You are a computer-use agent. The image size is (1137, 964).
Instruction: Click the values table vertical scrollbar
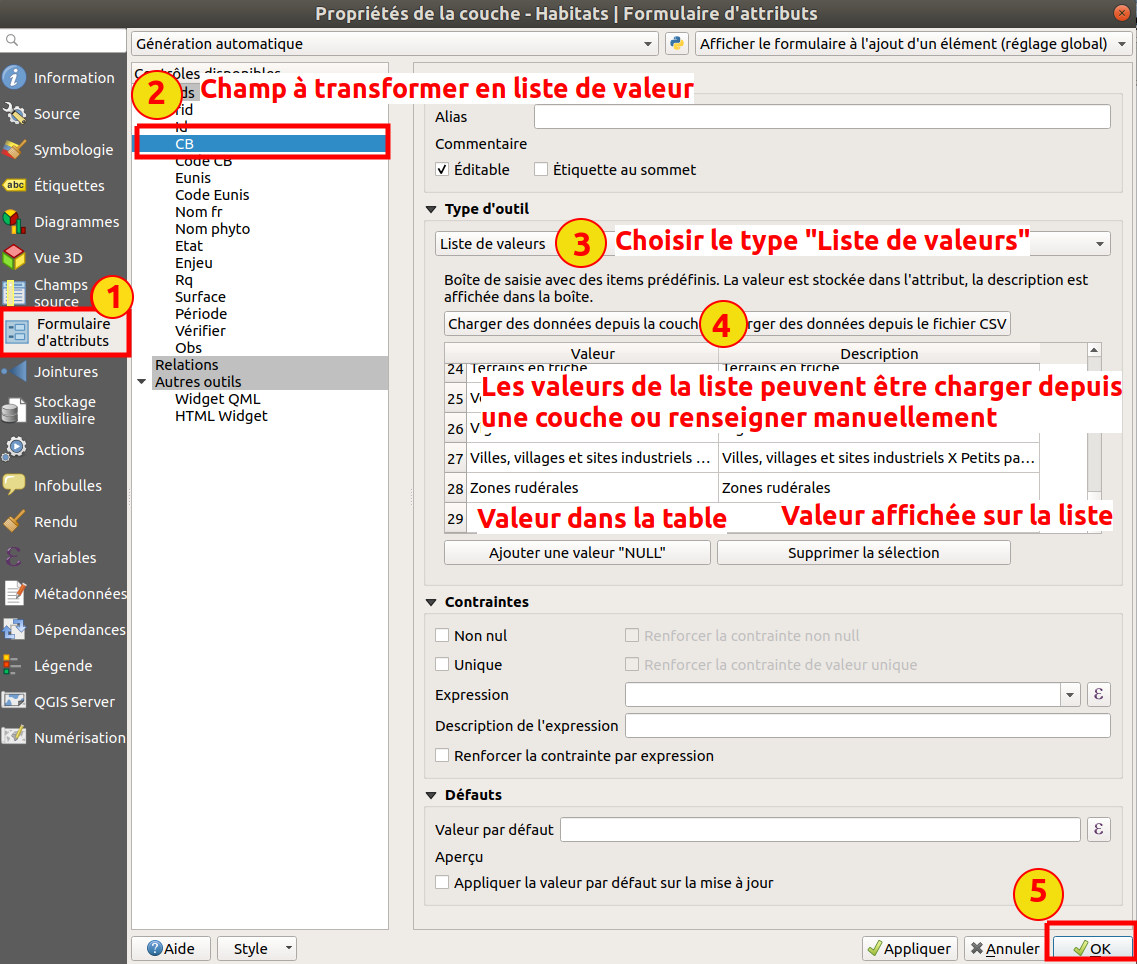click(1094, 438)
